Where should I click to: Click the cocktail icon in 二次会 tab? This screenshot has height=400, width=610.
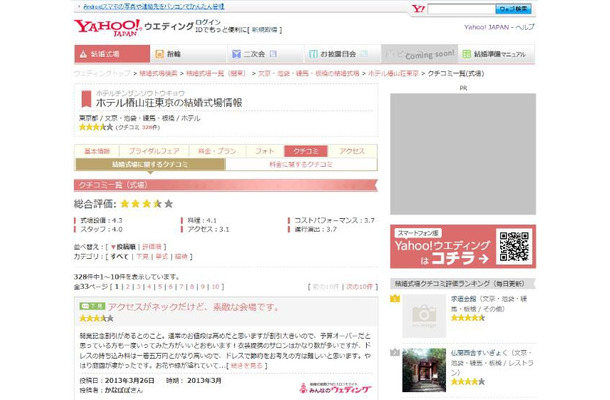(x=236, y=54)
